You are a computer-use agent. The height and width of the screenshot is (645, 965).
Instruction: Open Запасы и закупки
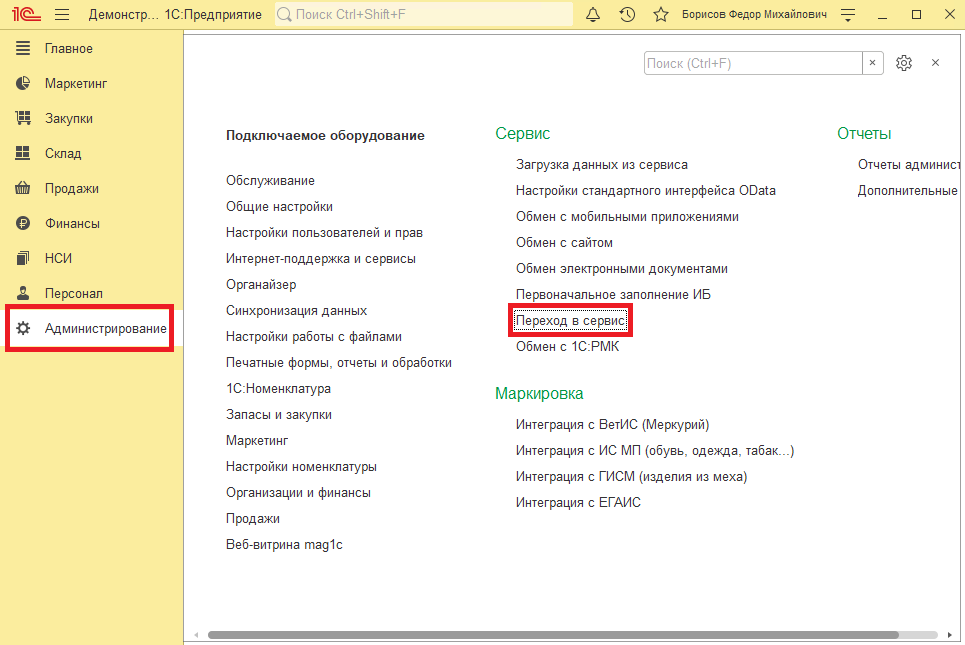point(279,415)
